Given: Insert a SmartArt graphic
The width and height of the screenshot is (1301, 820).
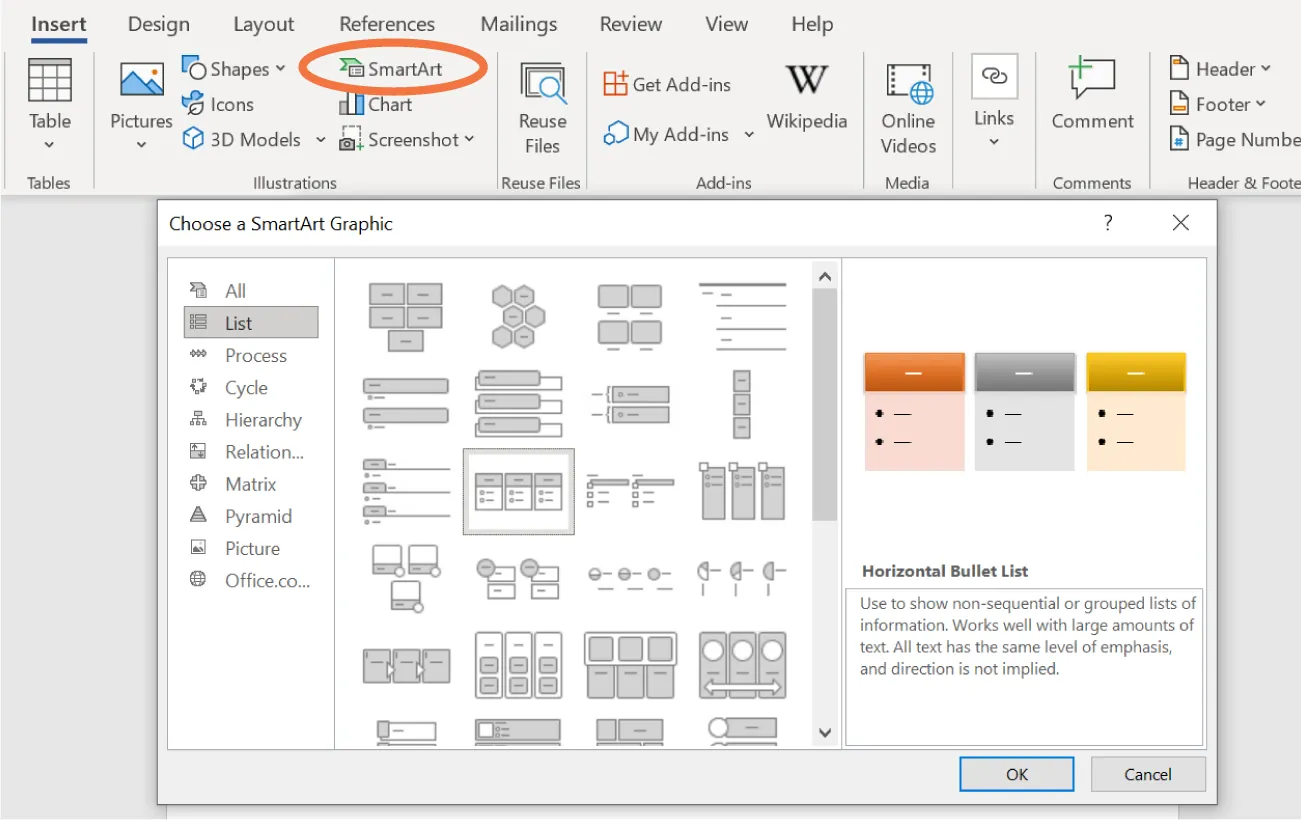Looking at the screenshot, I should click(x=391, y=68).
